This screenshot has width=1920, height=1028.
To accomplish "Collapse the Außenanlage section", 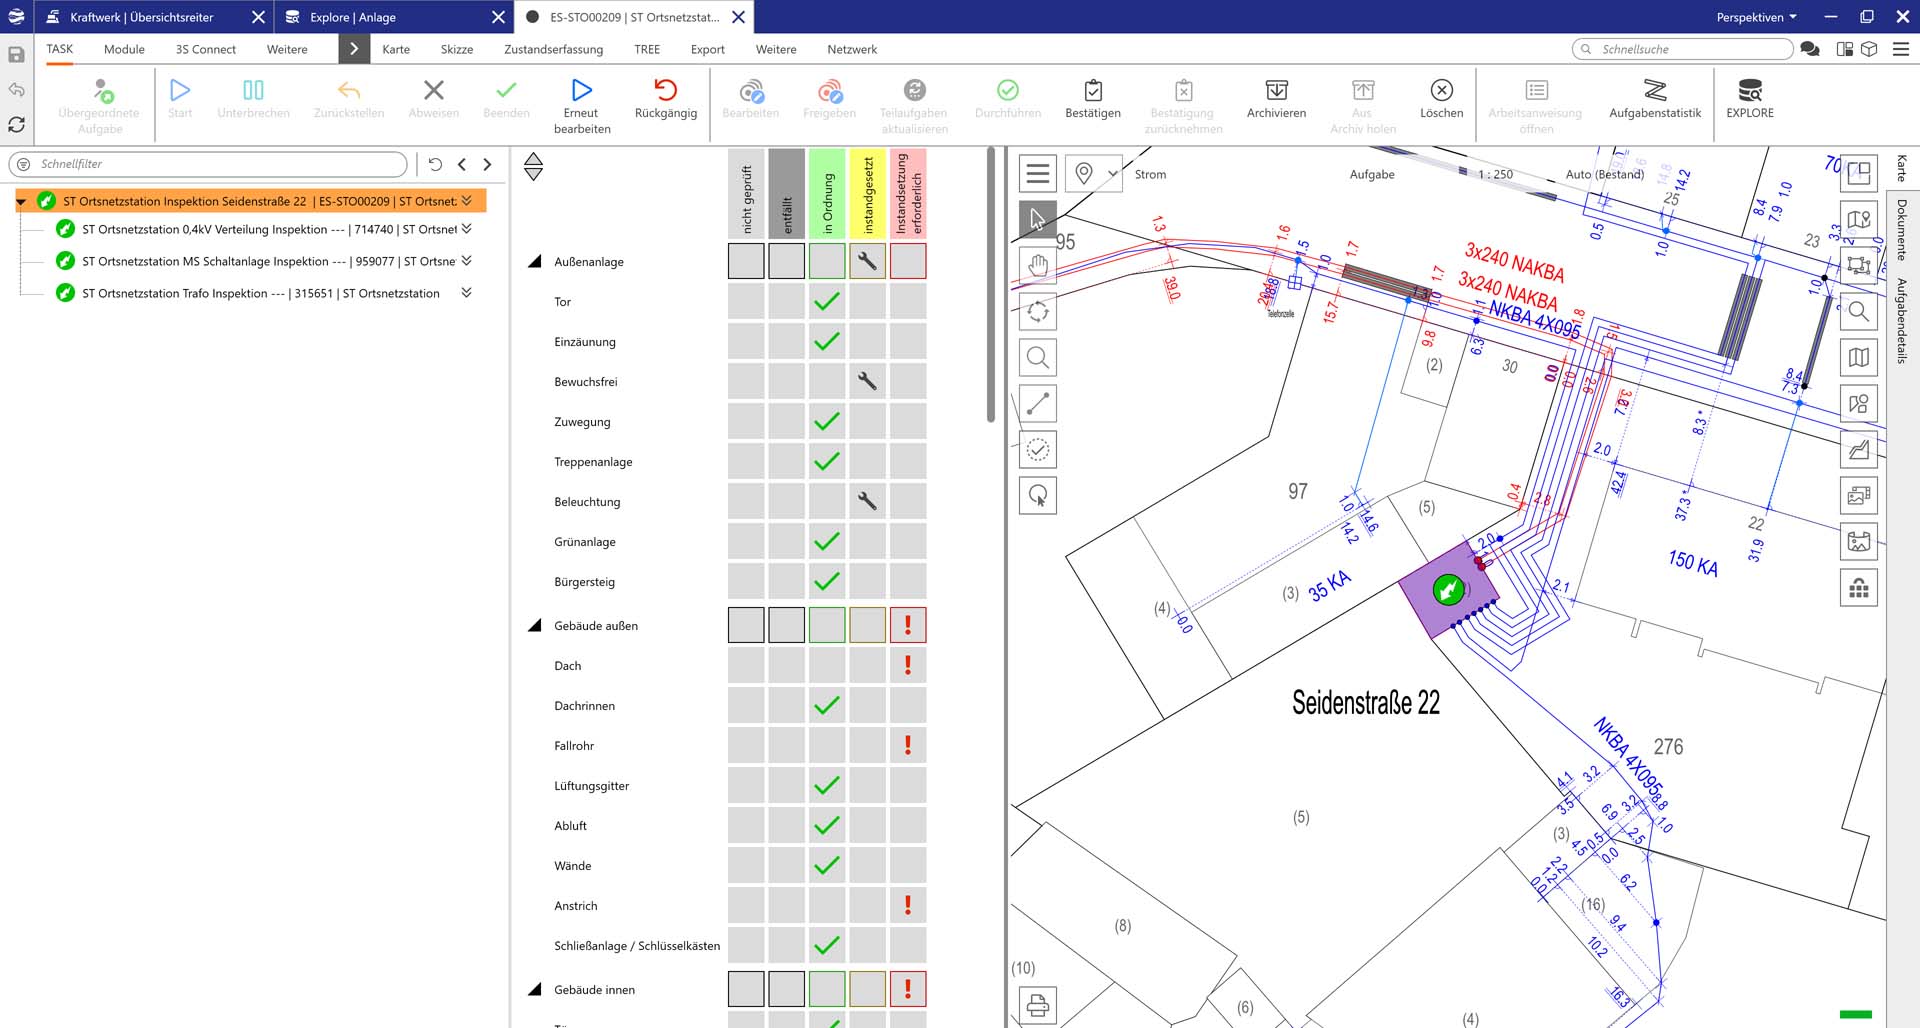I will point(535,262).
